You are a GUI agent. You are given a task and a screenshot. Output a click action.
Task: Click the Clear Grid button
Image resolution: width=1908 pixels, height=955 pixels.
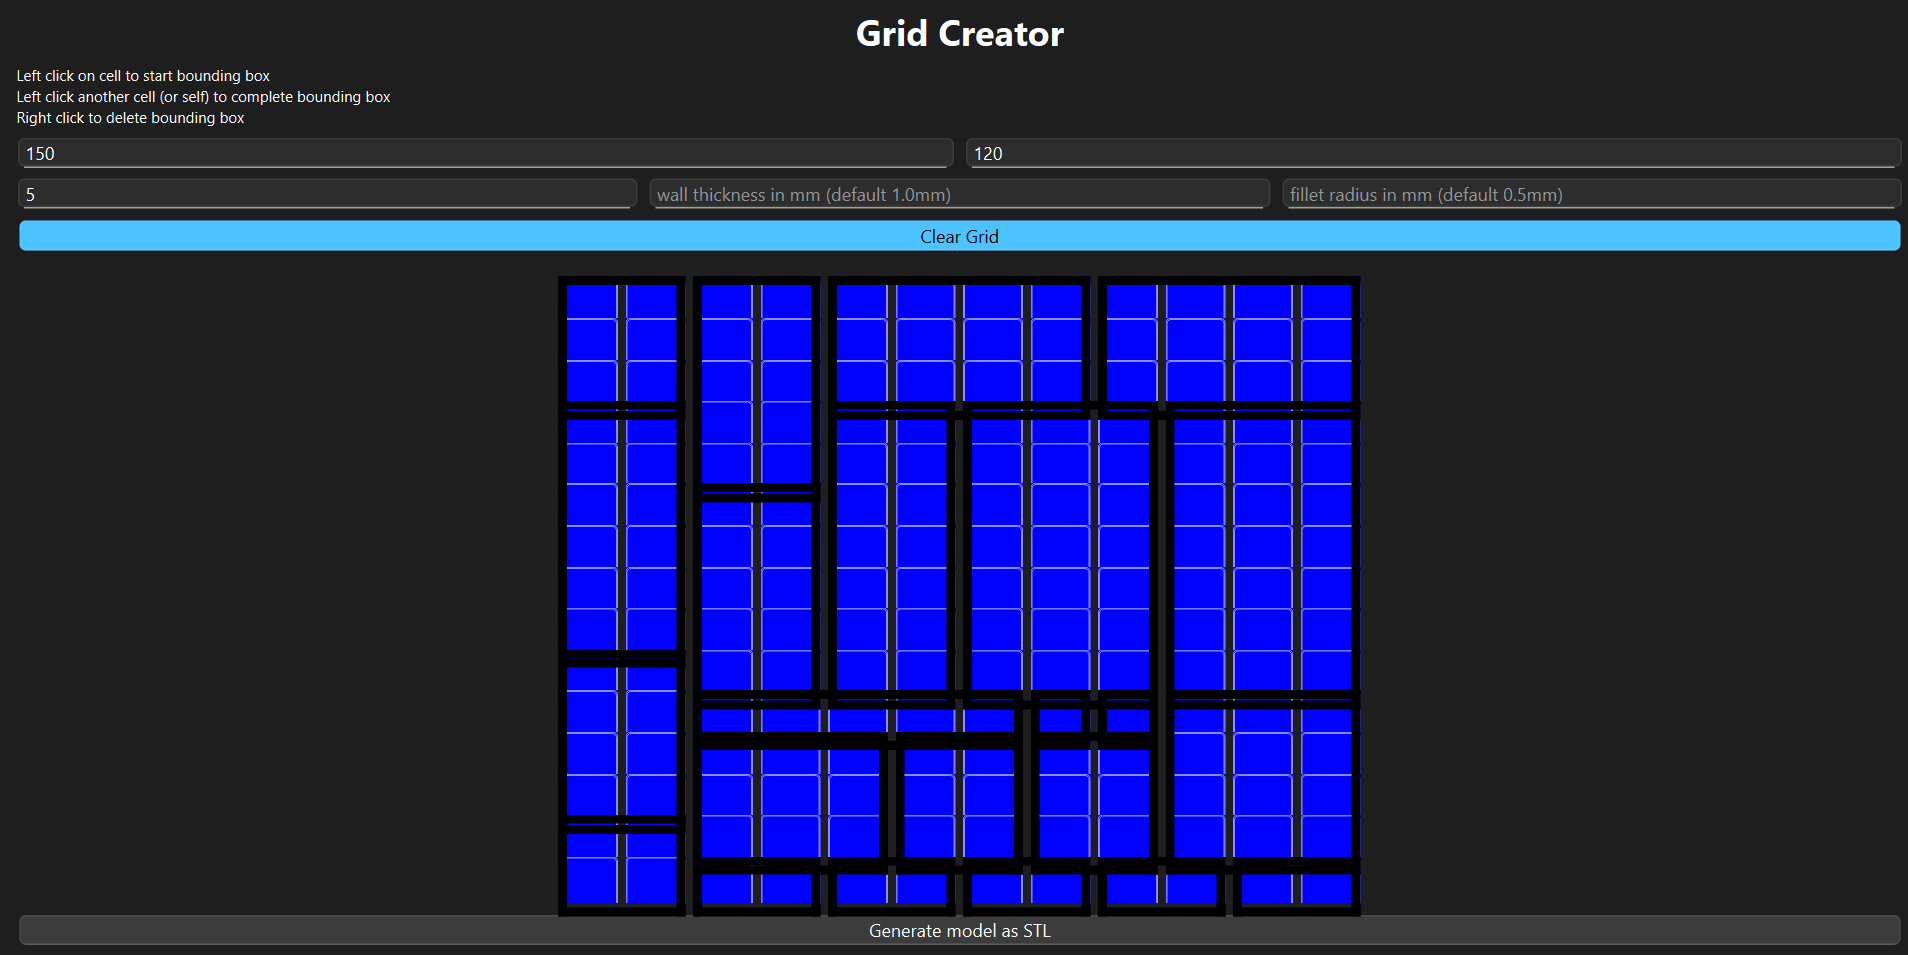point(959,236)
